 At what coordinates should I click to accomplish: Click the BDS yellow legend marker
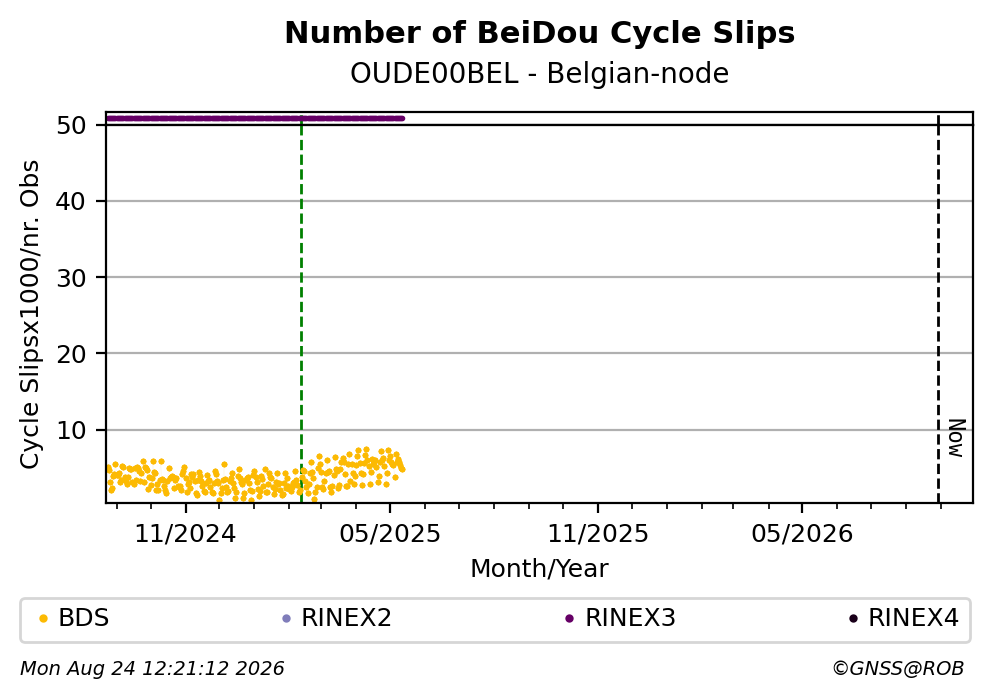pos(43,619)
